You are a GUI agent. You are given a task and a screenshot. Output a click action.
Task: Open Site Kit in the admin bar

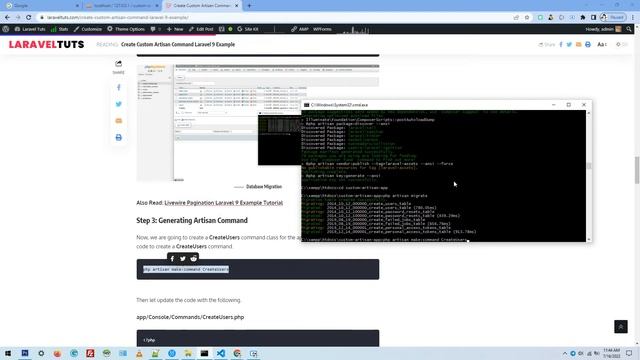pyautogui.click(x=248, y=29)
